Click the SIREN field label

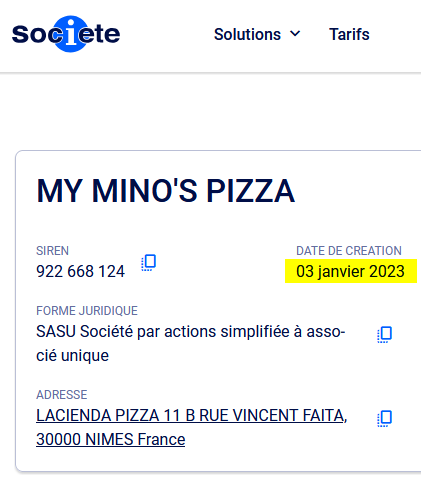pos(52,251)
